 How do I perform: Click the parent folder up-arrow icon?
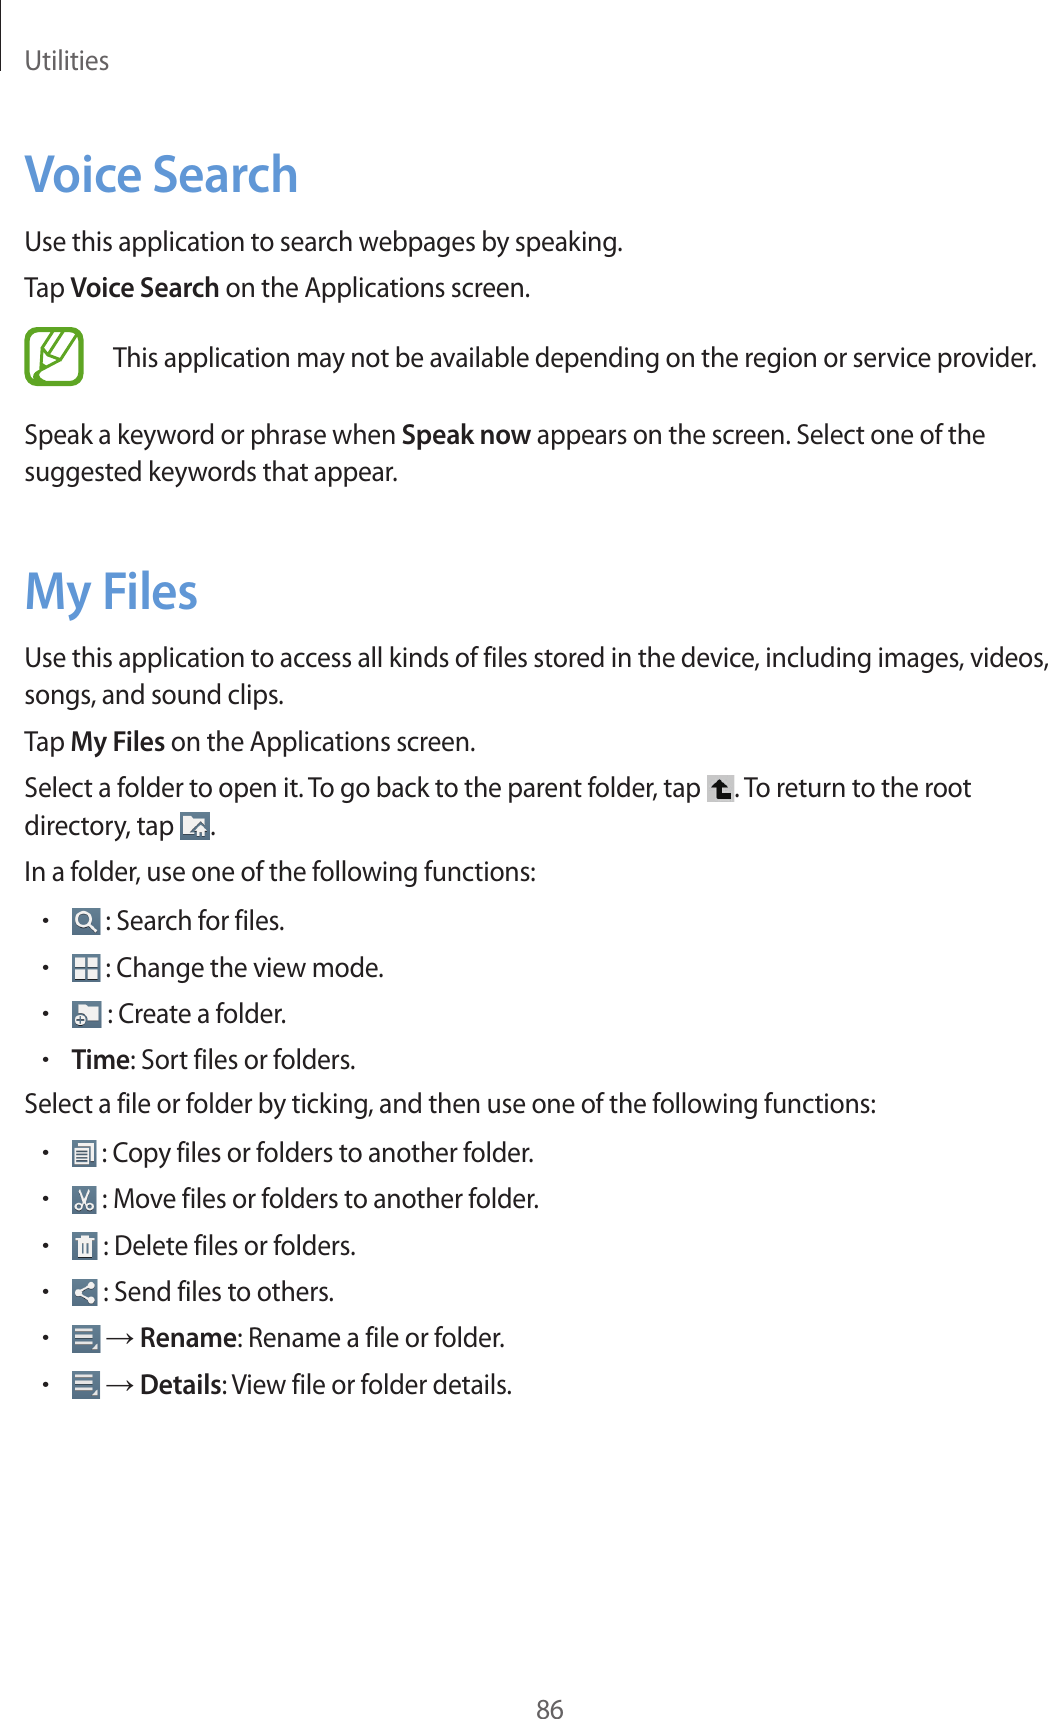[720, 789]
